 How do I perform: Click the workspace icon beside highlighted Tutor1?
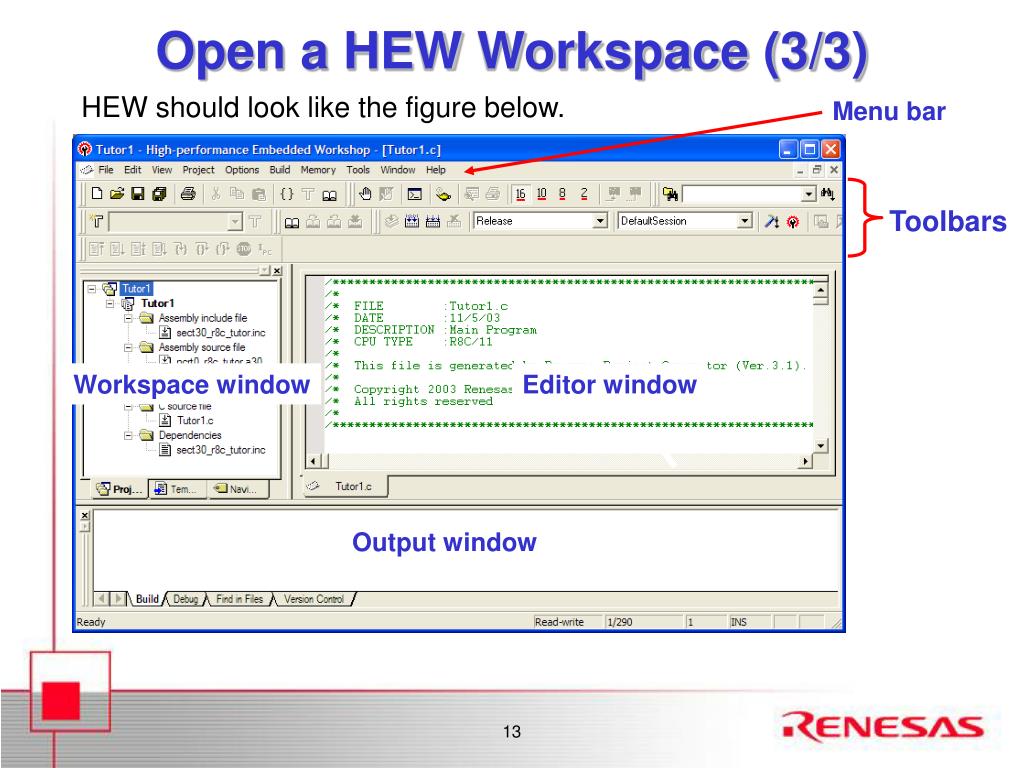(110, 289)
